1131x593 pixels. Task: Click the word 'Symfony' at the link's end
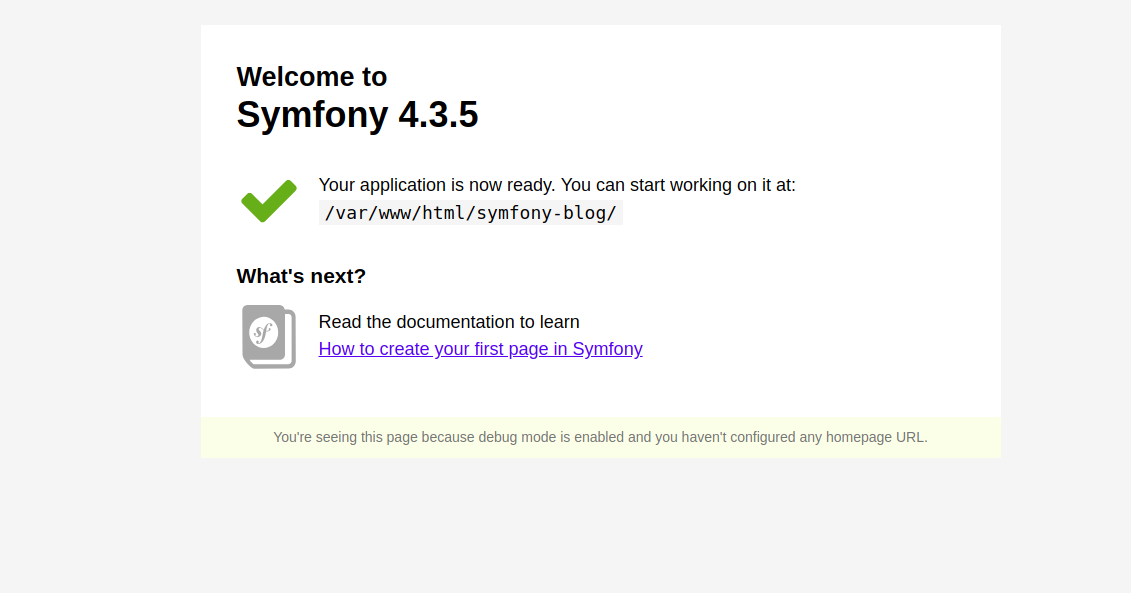coord(607,349)
